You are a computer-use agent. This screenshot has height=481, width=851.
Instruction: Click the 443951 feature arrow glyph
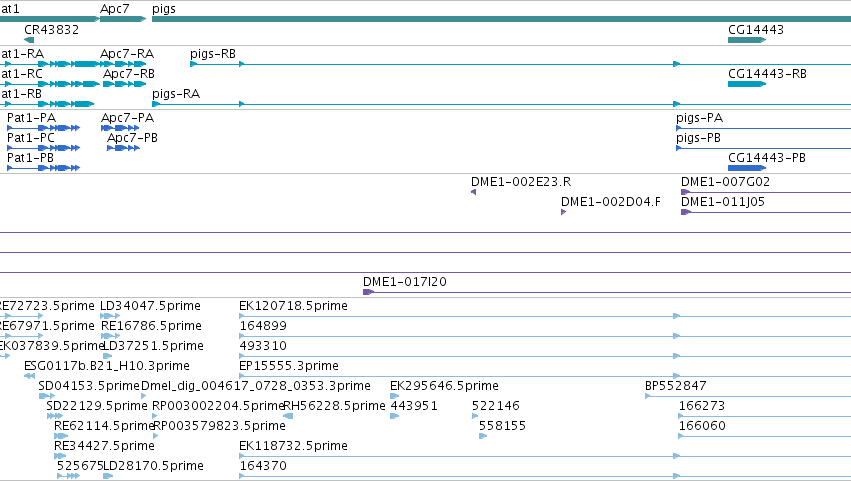coord(395,416)
